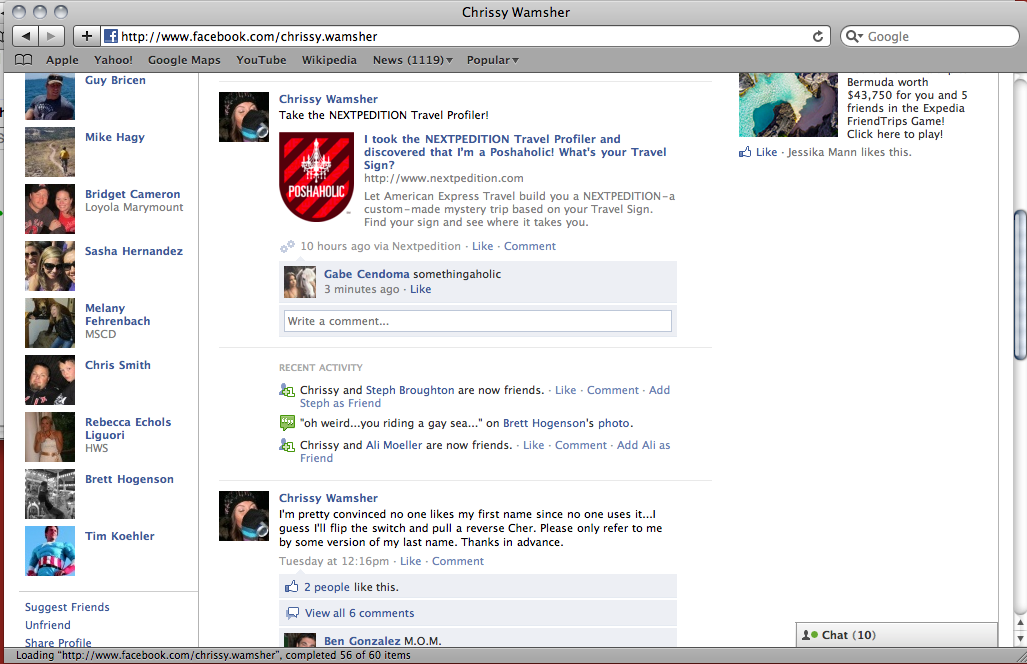The width and height of the screenshot is (1027, 664).
Task: Click friends icon beside Steph Broughton activity
Action: [287, 390]
